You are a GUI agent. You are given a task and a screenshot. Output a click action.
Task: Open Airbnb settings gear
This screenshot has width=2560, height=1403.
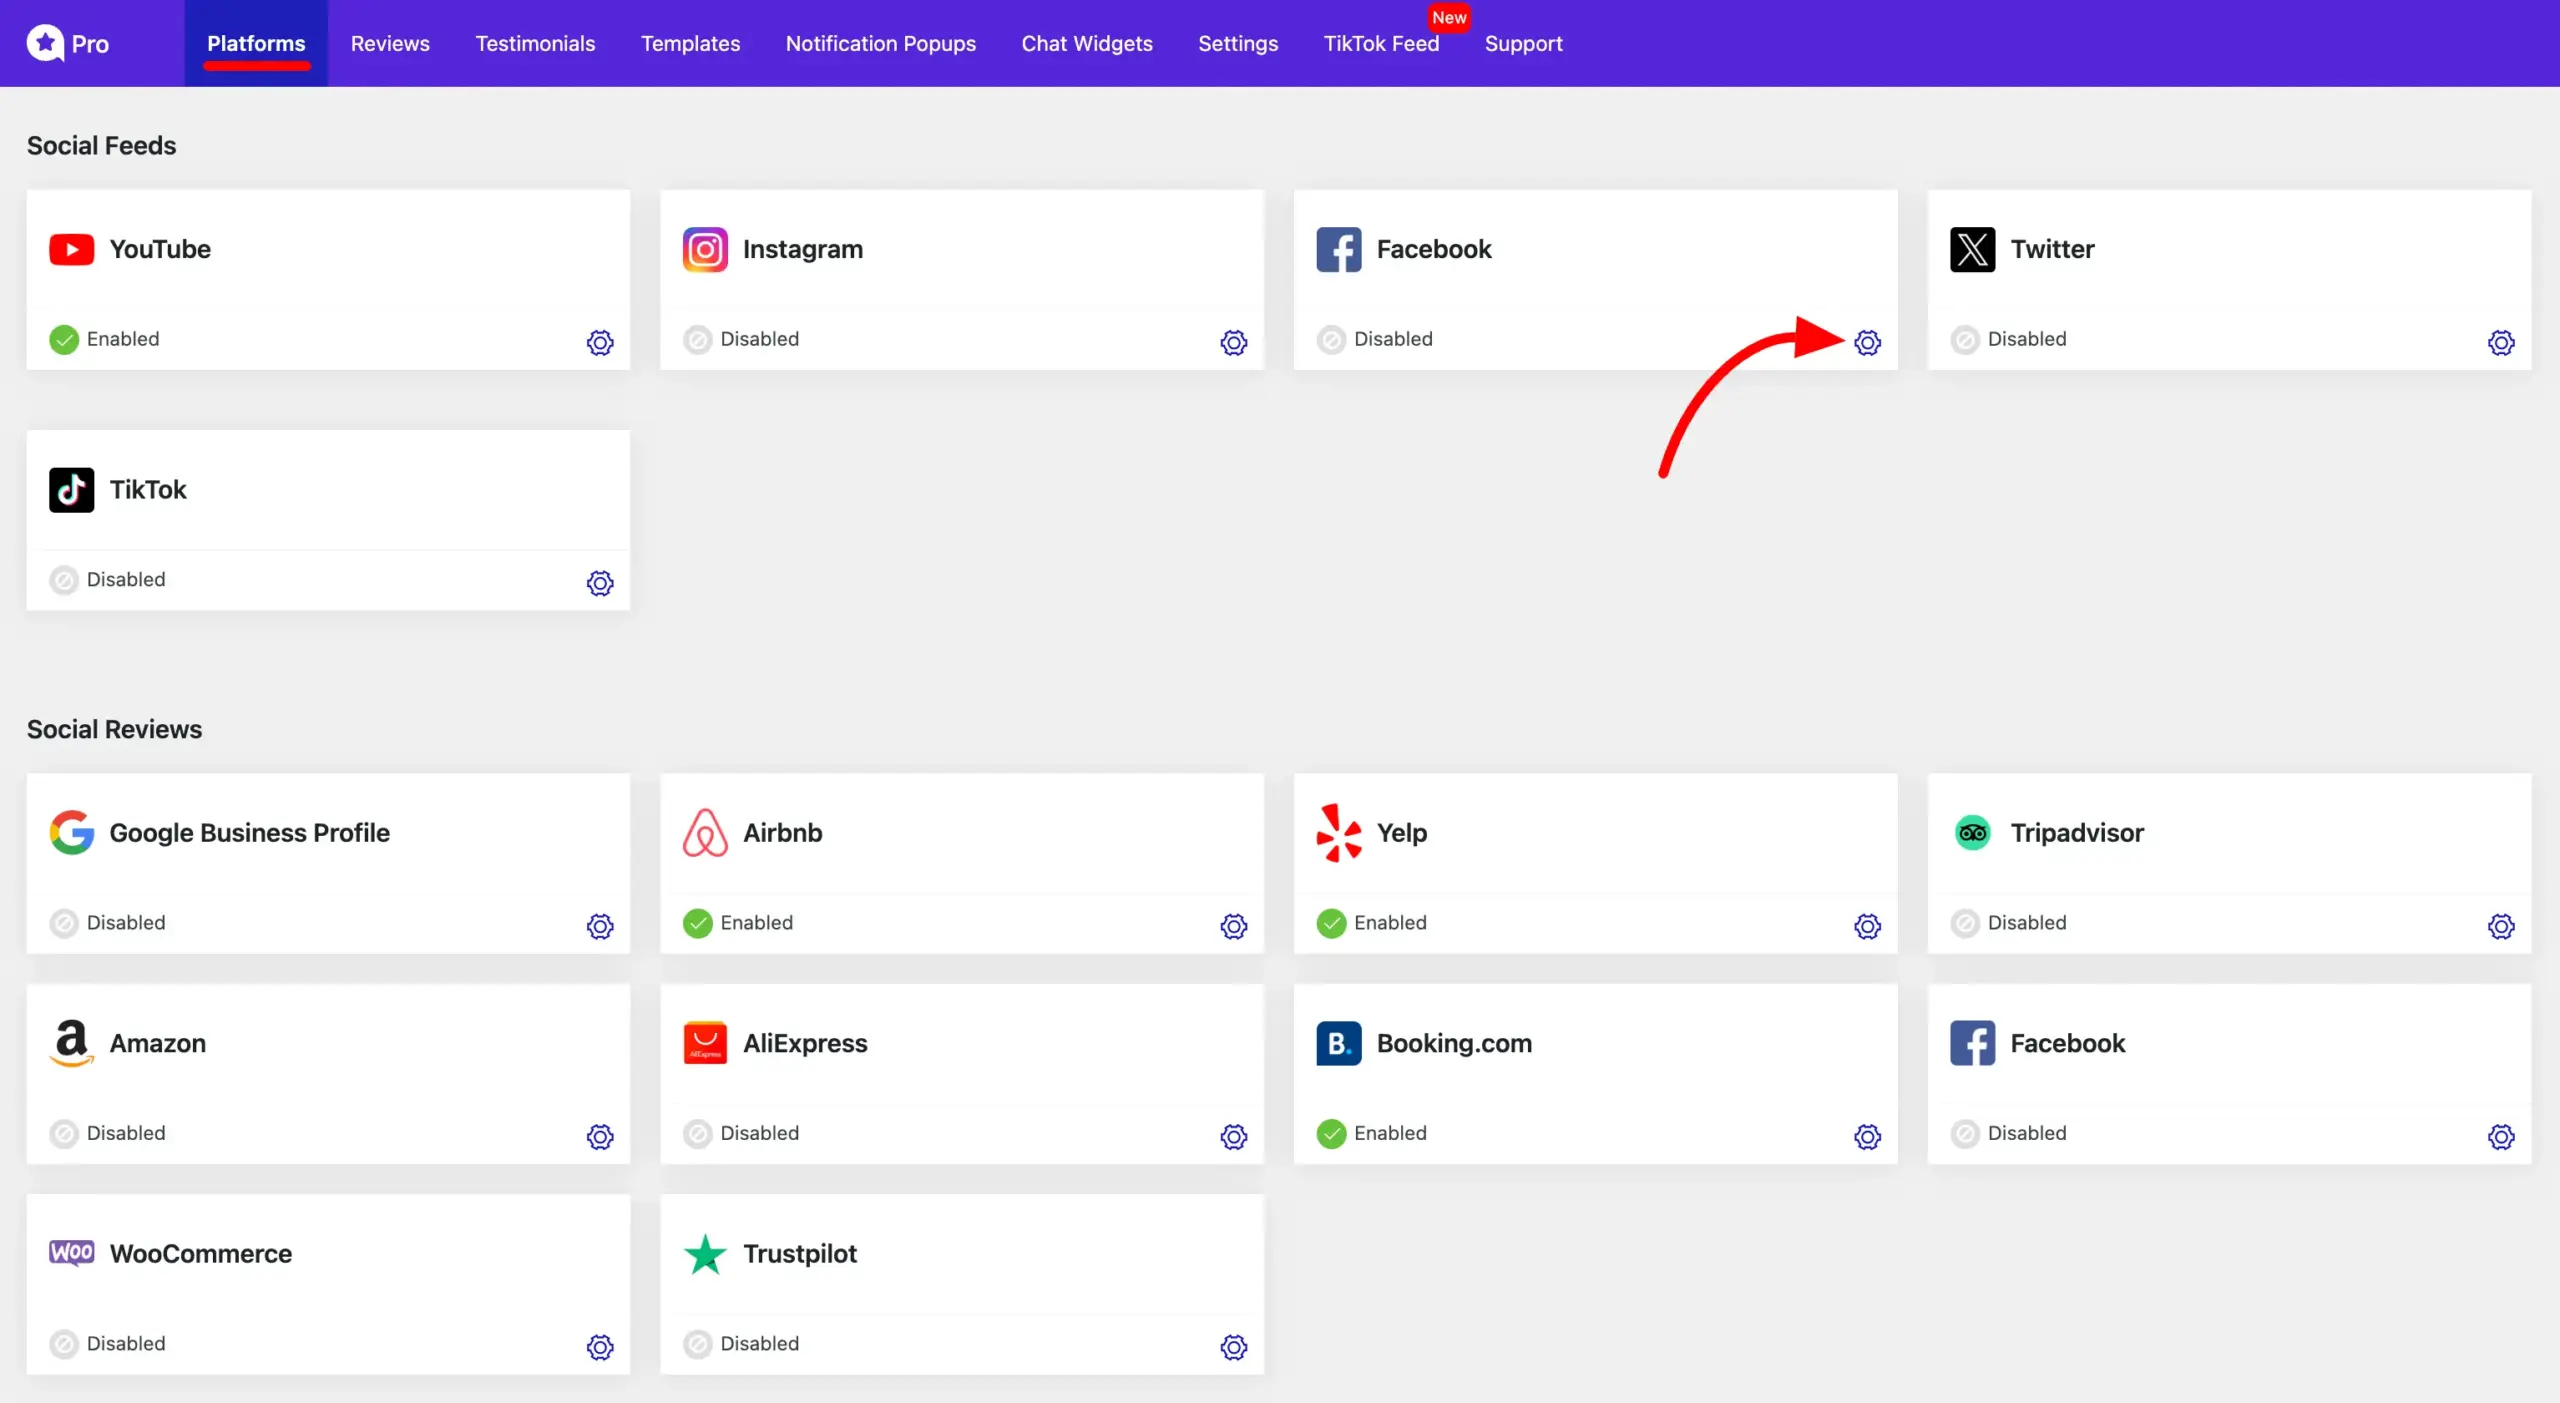click(x=1234, y=926)
